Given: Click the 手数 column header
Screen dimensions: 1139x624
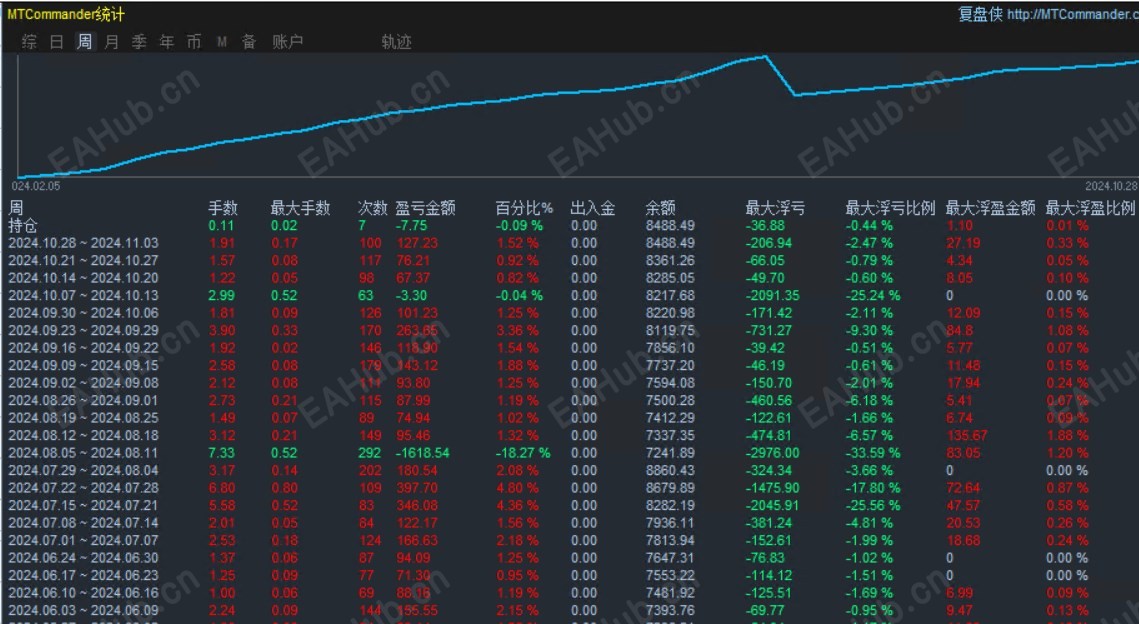Looking at the screenshot, I should tap(223, 208).
